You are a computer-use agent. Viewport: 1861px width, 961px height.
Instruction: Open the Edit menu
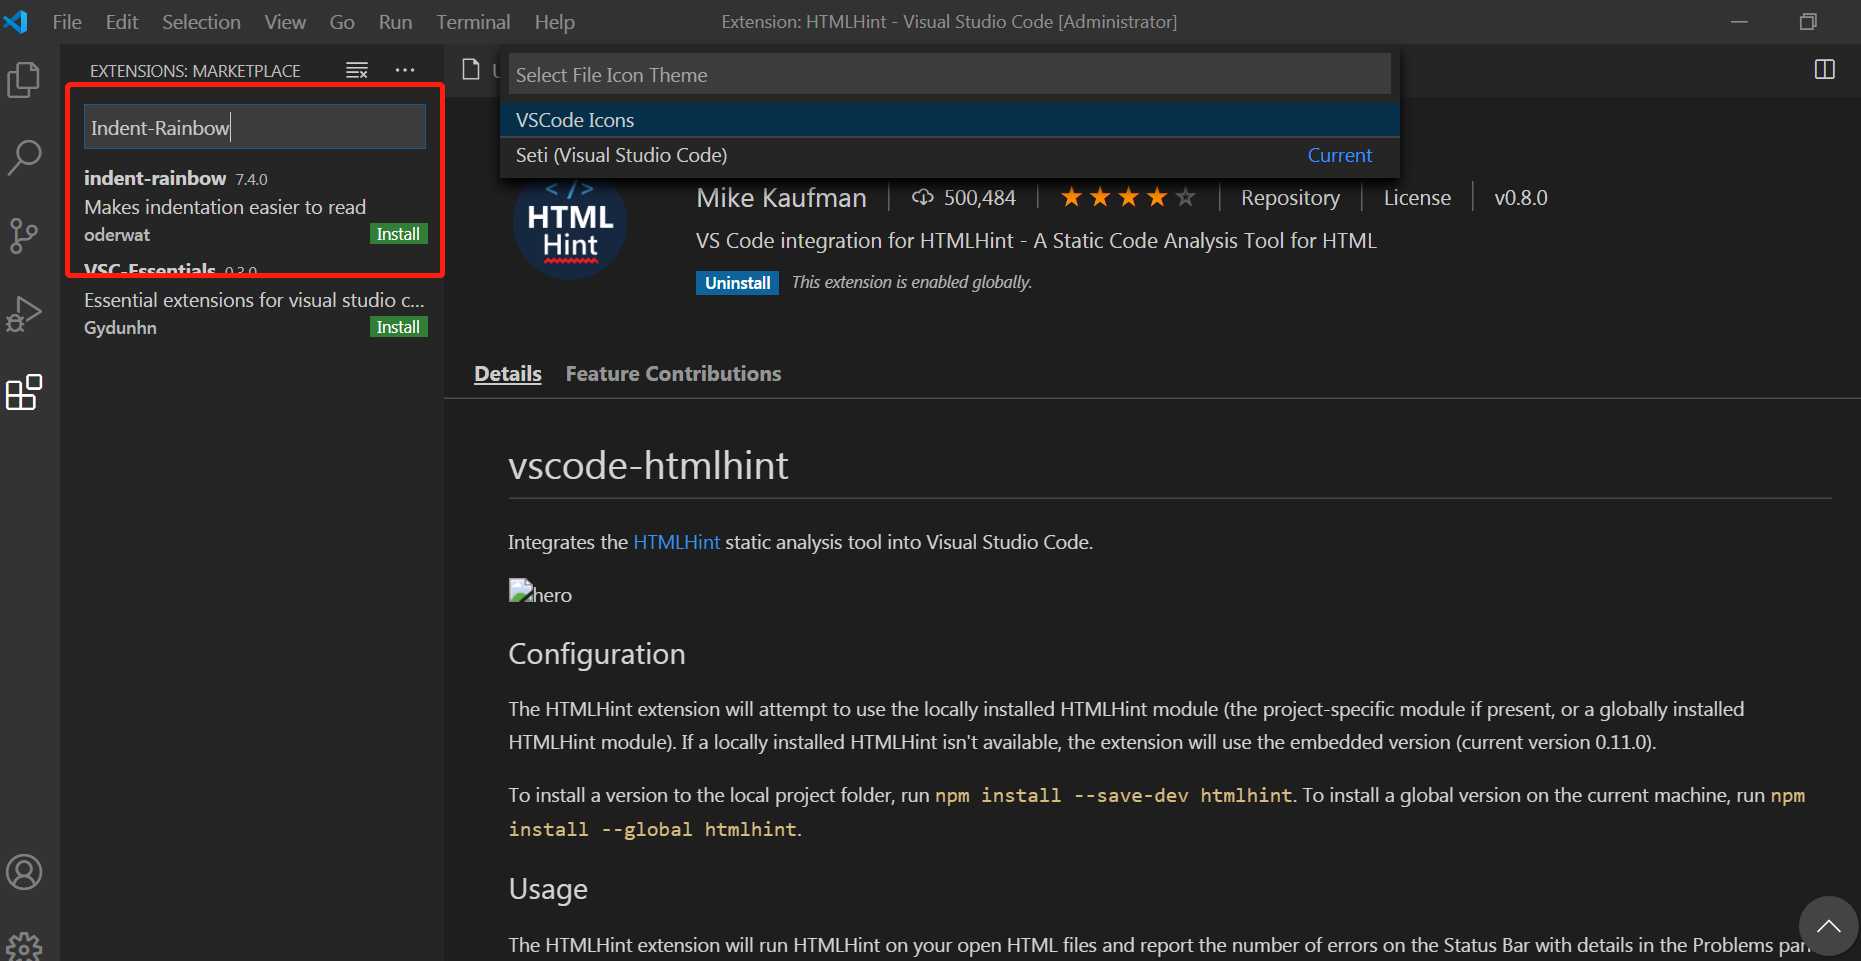pos(122,22)
